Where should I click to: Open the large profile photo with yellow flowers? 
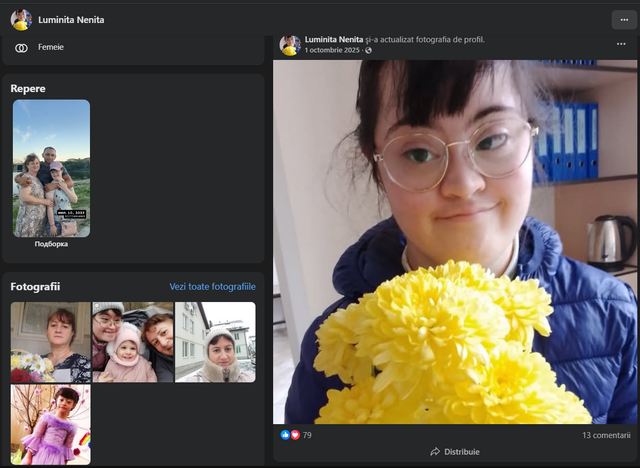pyautogui.click(x=455, y=242)
